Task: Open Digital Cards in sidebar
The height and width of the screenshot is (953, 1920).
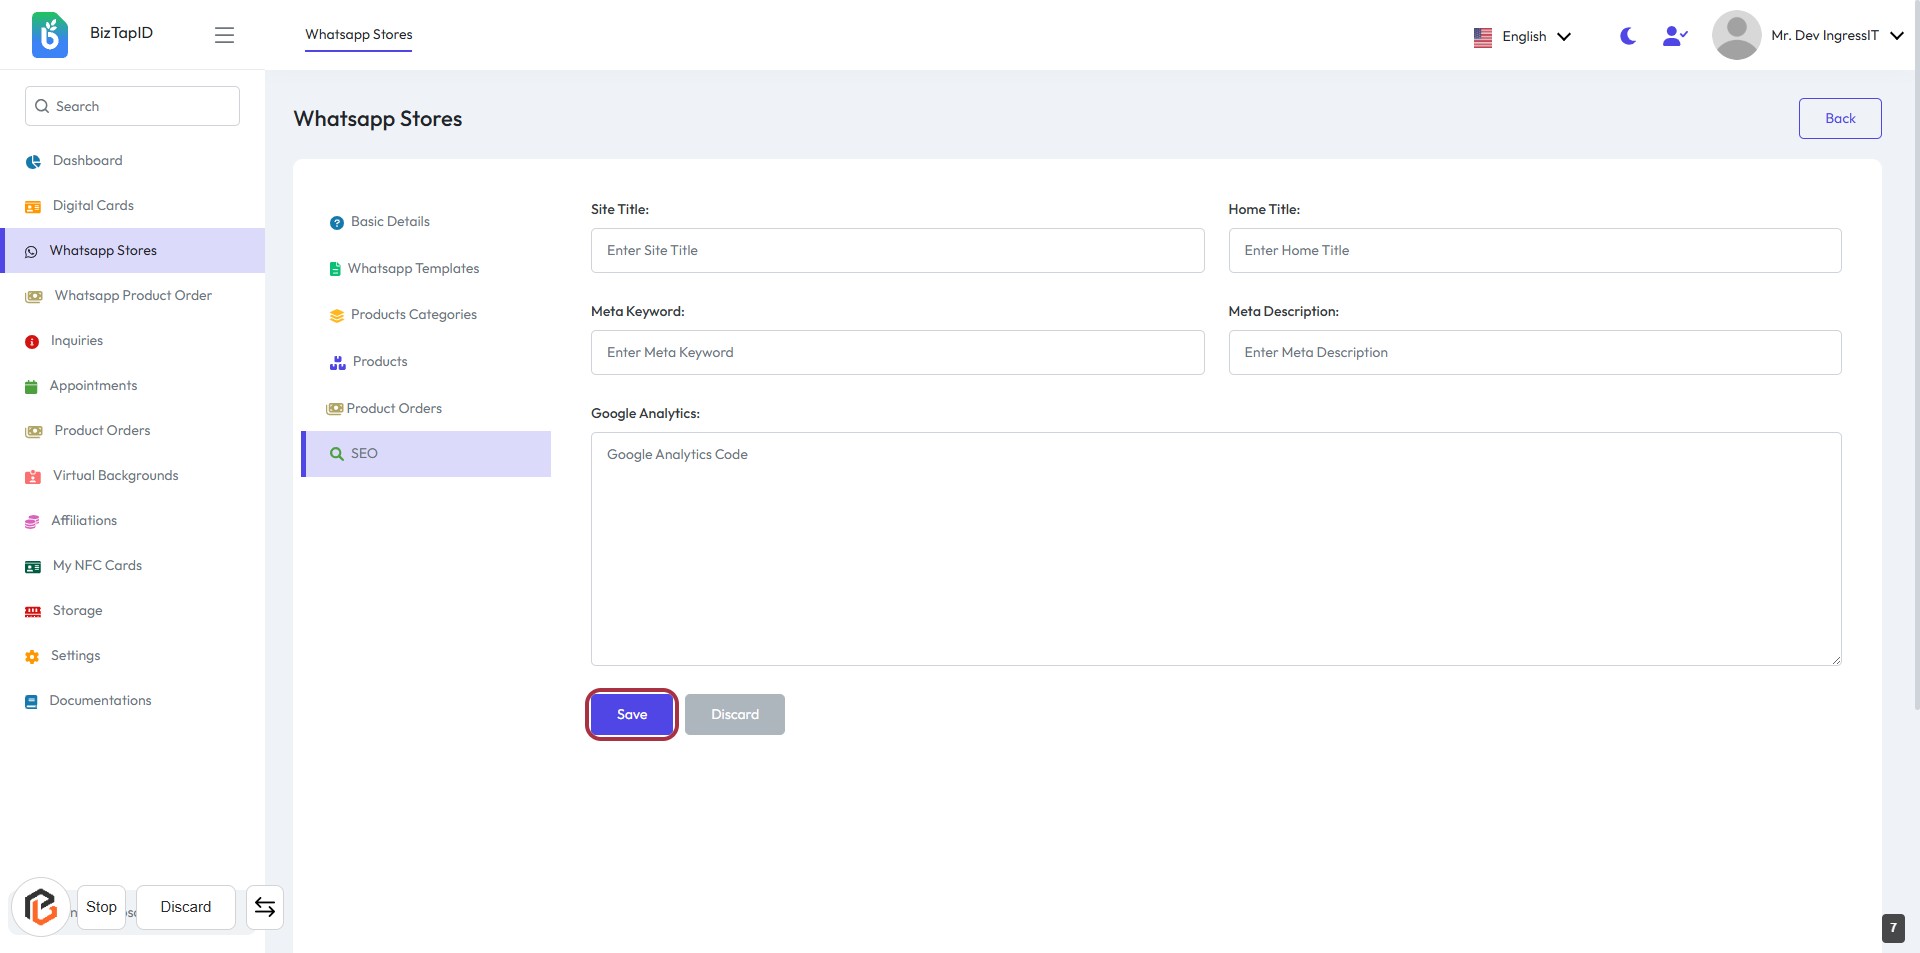Action: coord(93,206)
